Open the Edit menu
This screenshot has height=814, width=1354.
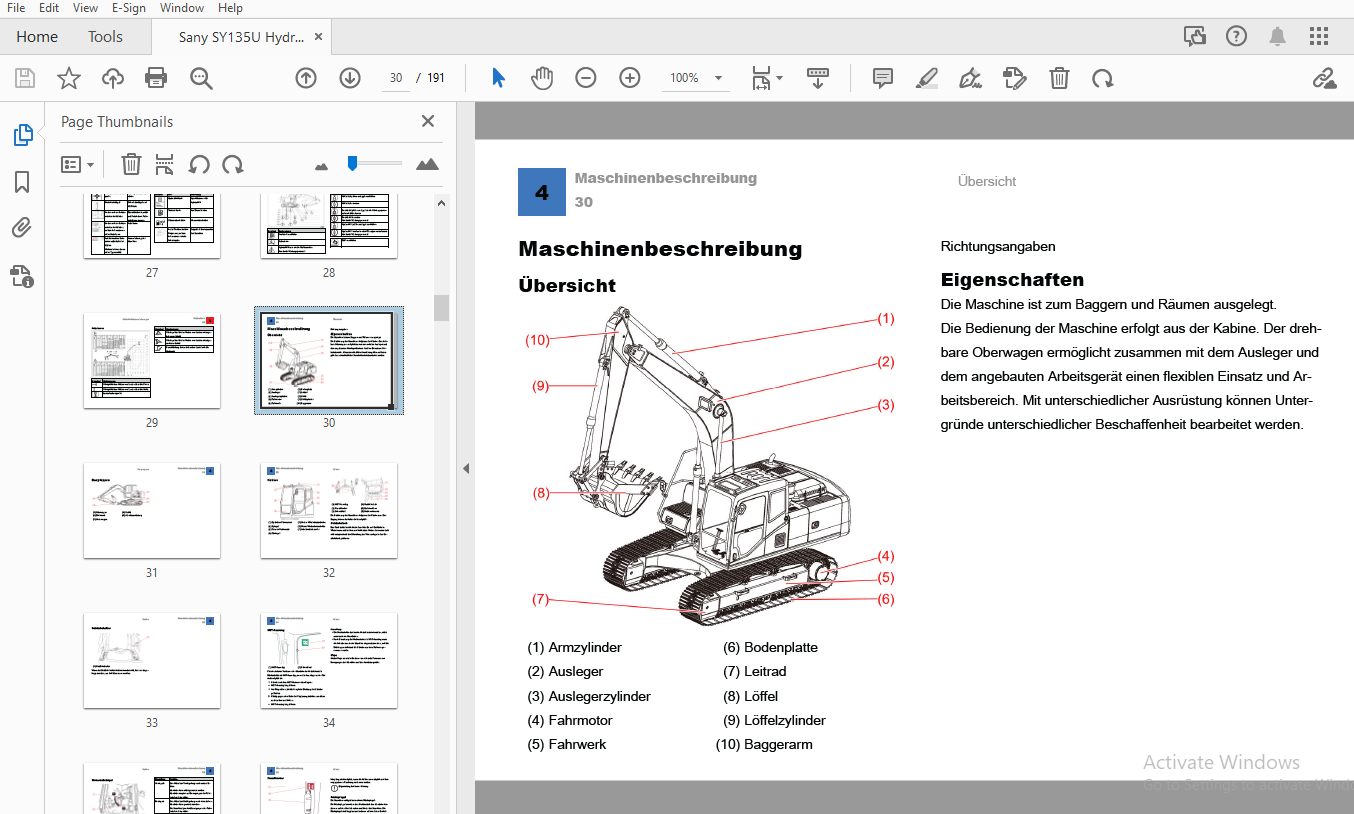click(x=49, y=8)
